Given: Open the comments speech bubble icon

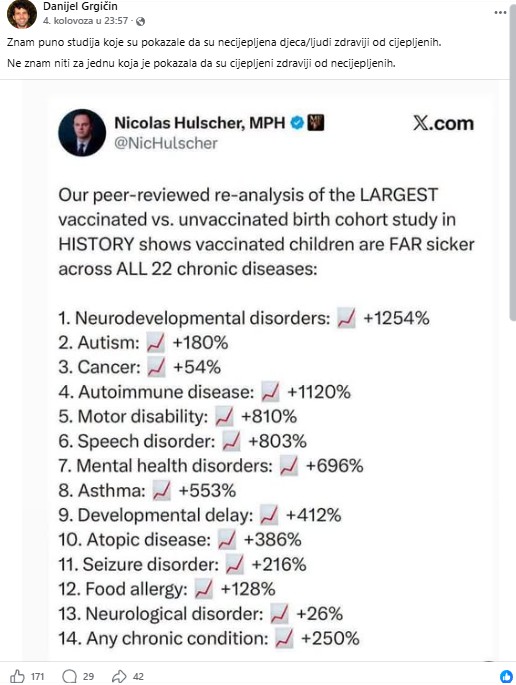Looking at the screenshot, I should click(x=69, y=676).
